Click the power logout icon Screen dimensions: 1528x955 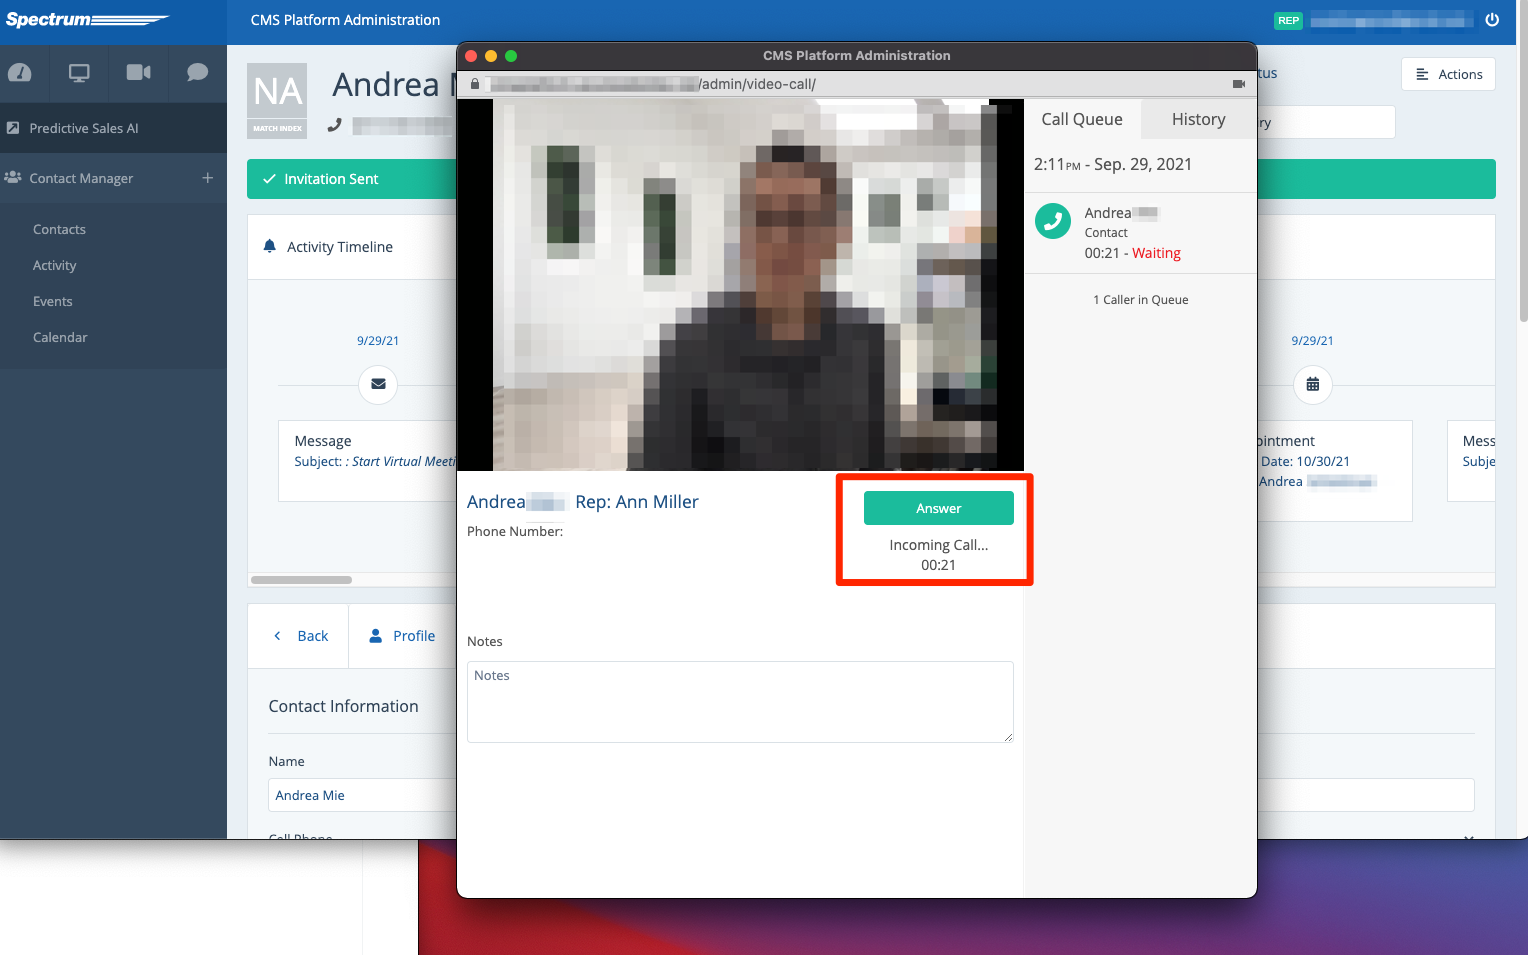point(1492,20)
